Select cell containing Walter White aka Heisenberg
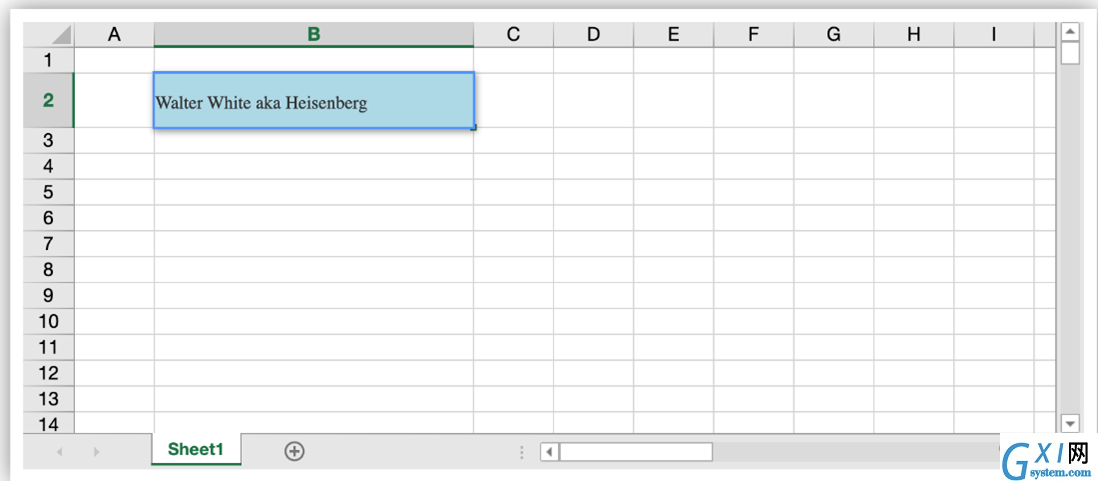 [x=314, y=100]
